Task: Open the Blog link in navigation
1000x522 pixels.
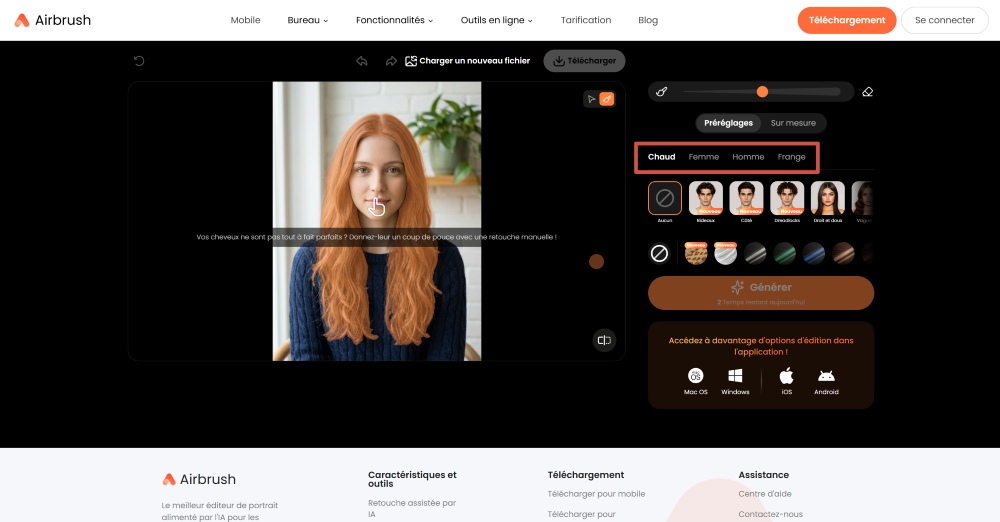Action: pos(648,20)
